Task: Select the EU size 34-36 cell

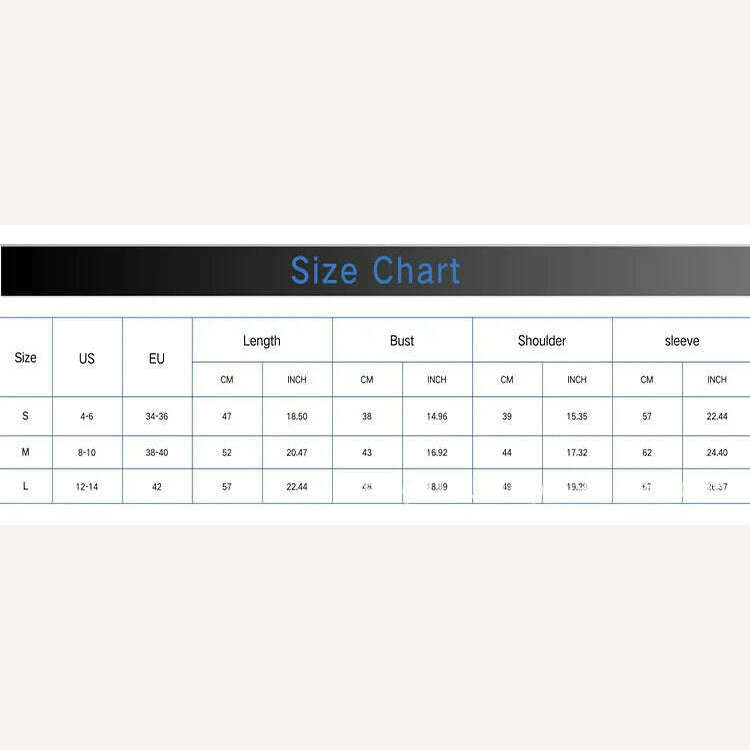Action: 157,416
